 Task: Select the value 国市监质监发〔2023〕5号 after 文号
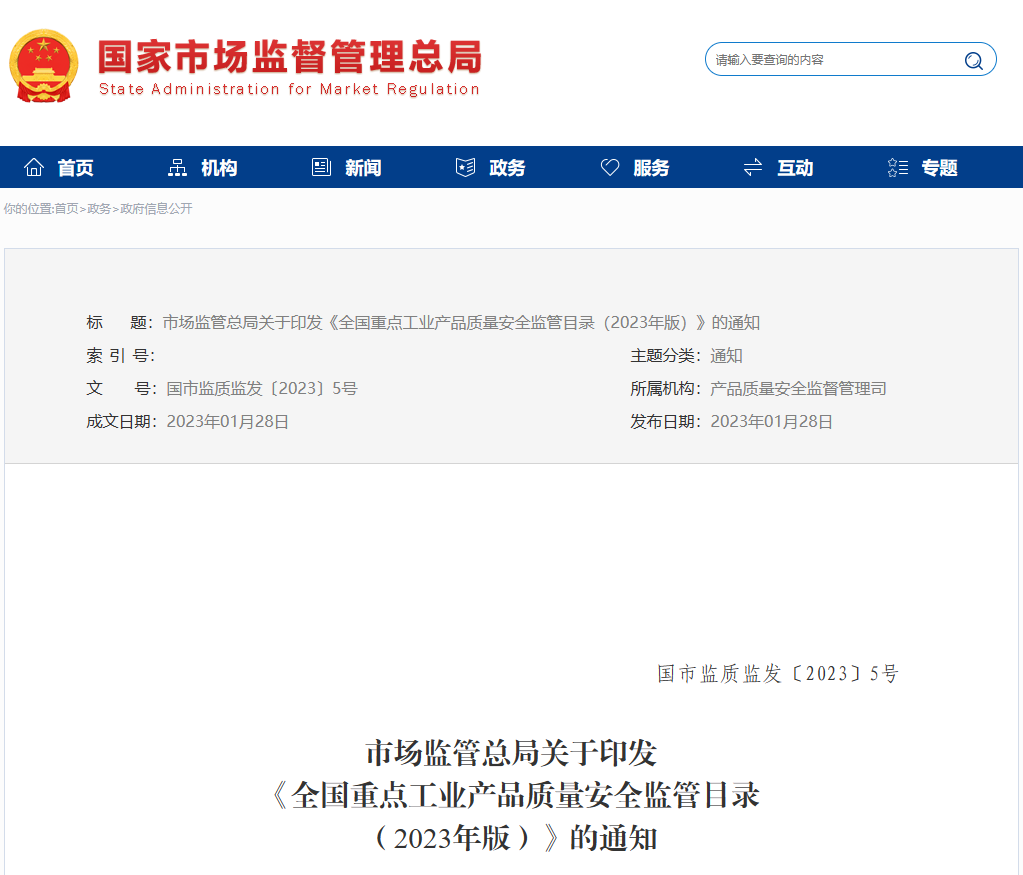pyautogui.click(x=262, y=389)
